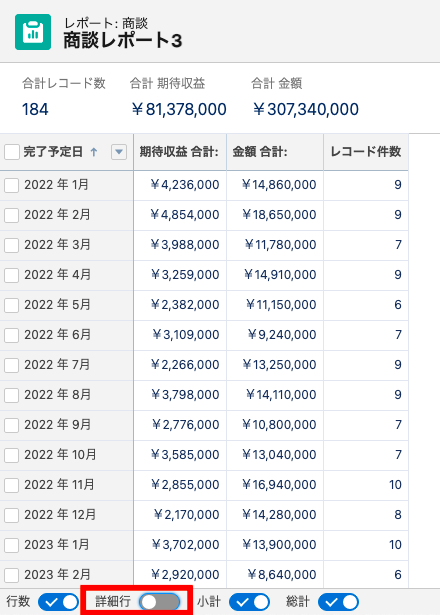Switch off the 総計 toggle
This screenshot has width=440, height=615.
tap(338, 602)
